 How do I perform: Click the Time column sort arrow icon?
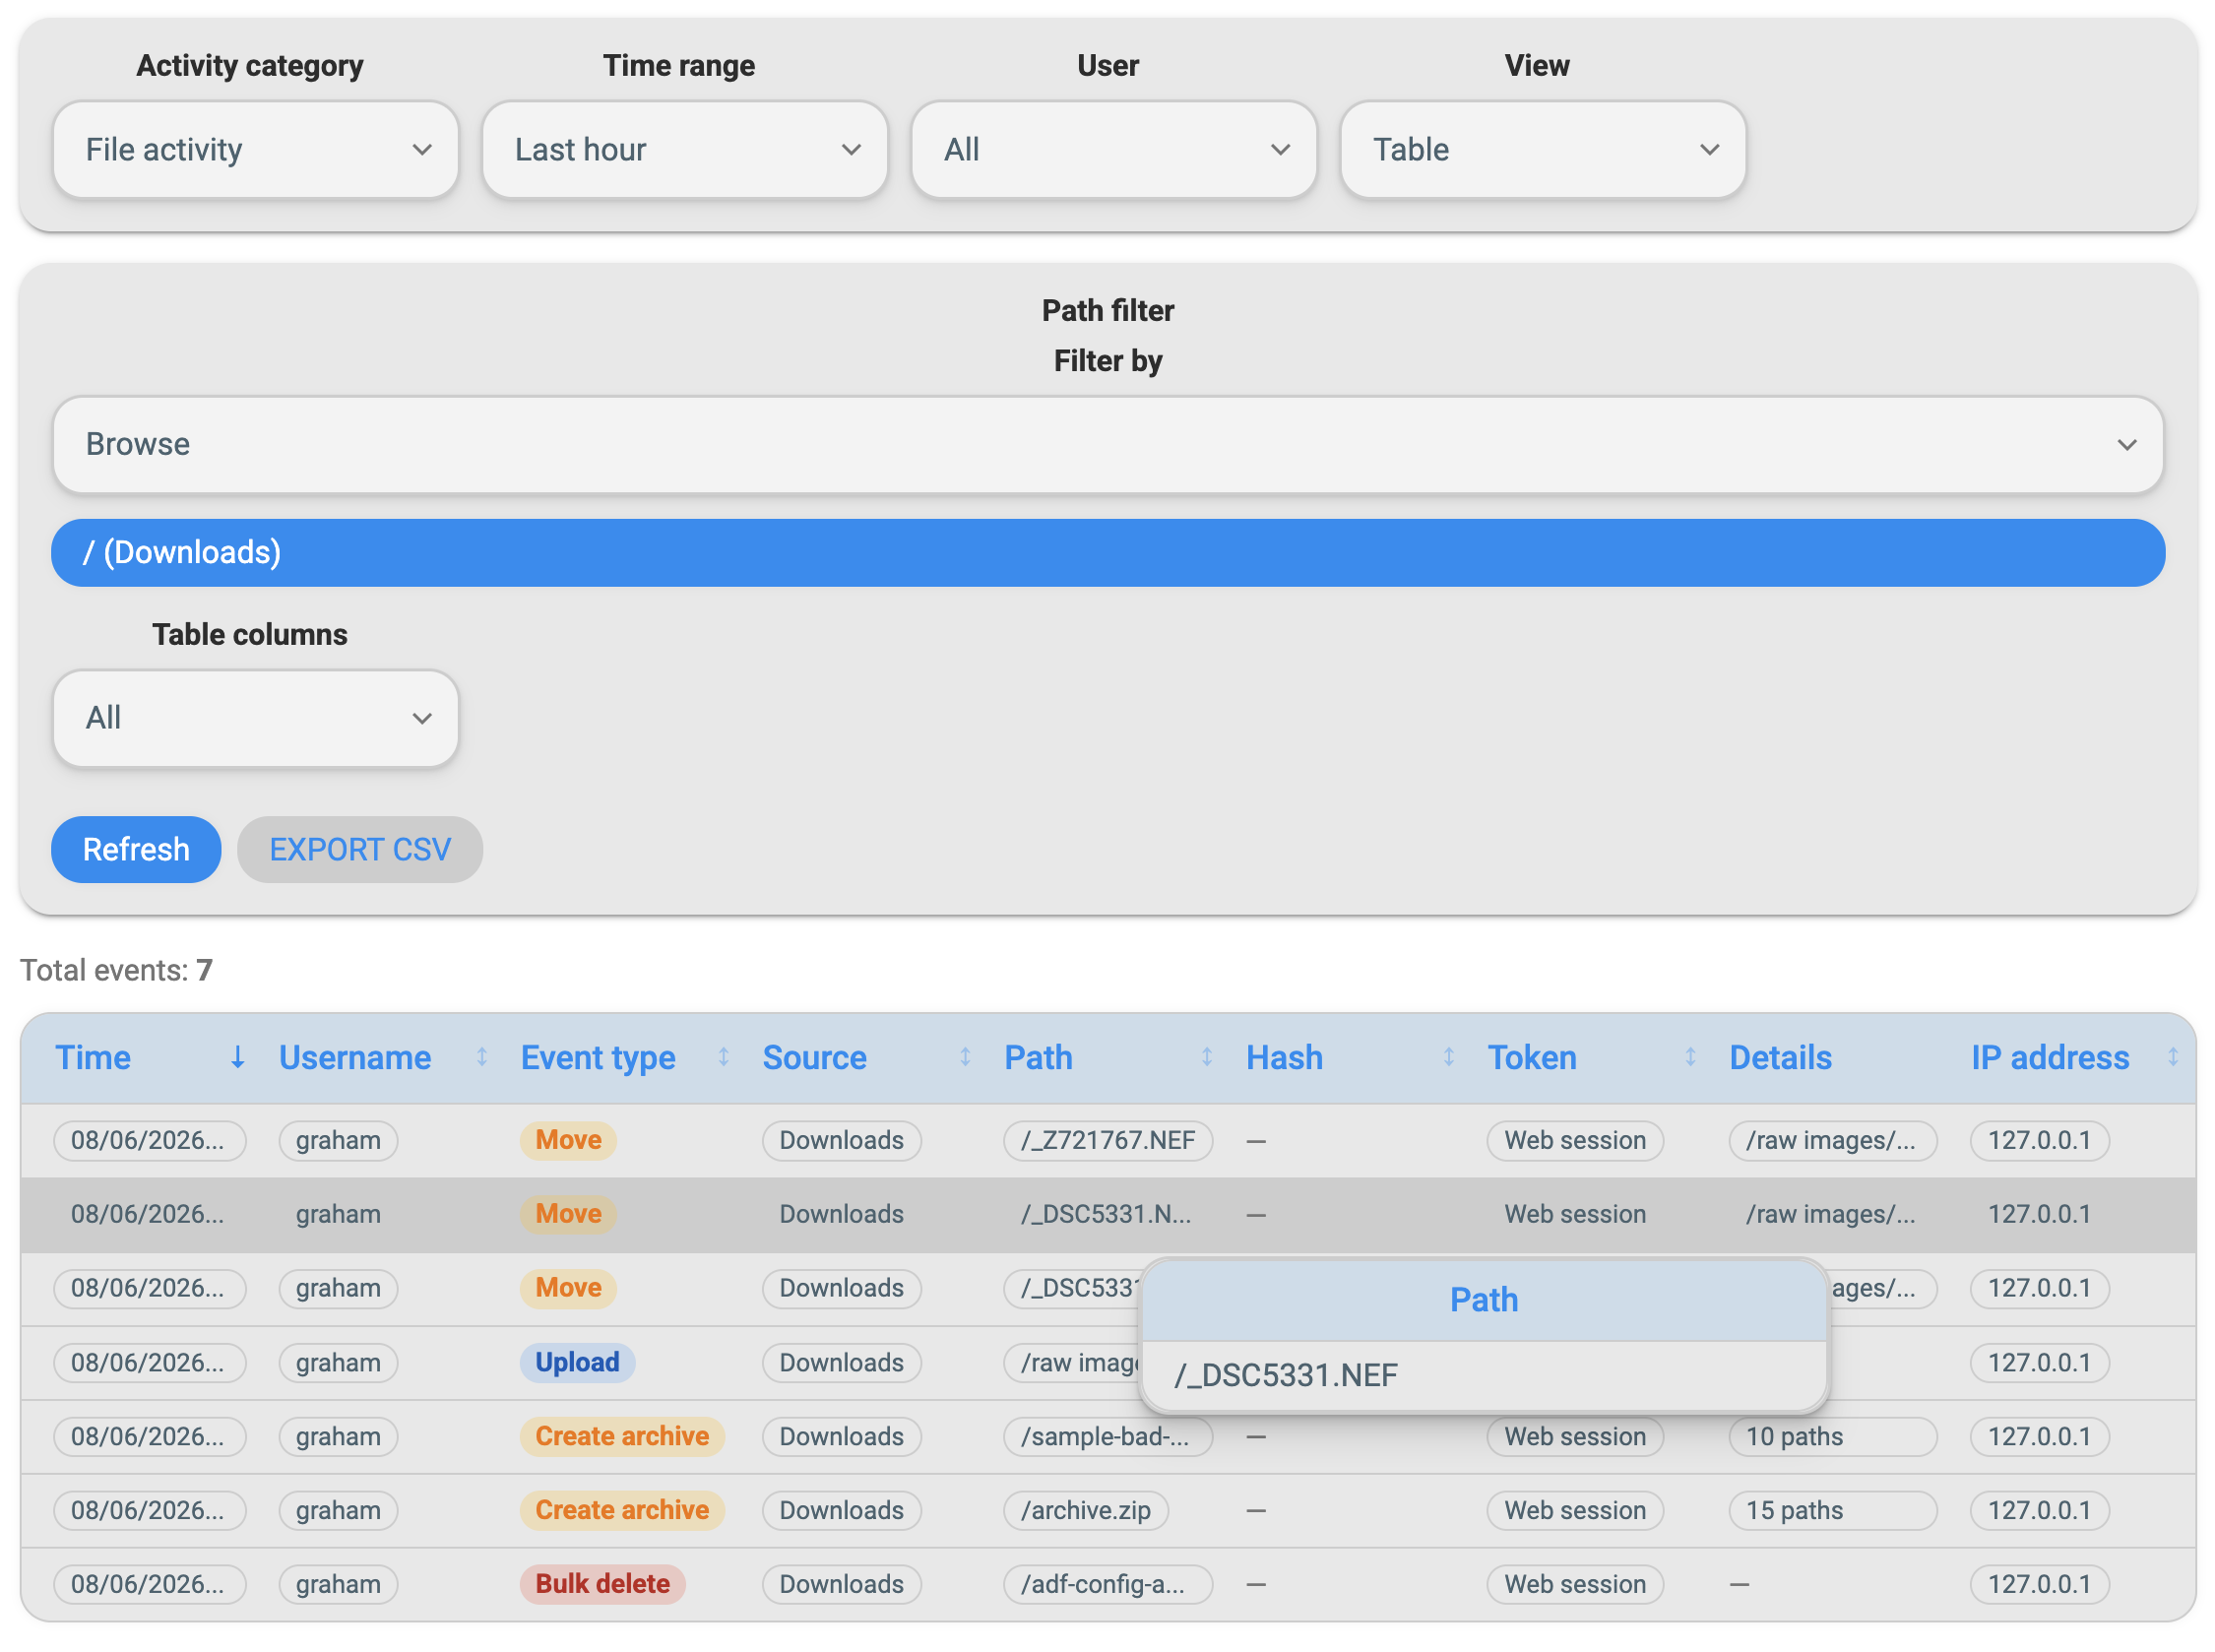tap(237, 1057)
